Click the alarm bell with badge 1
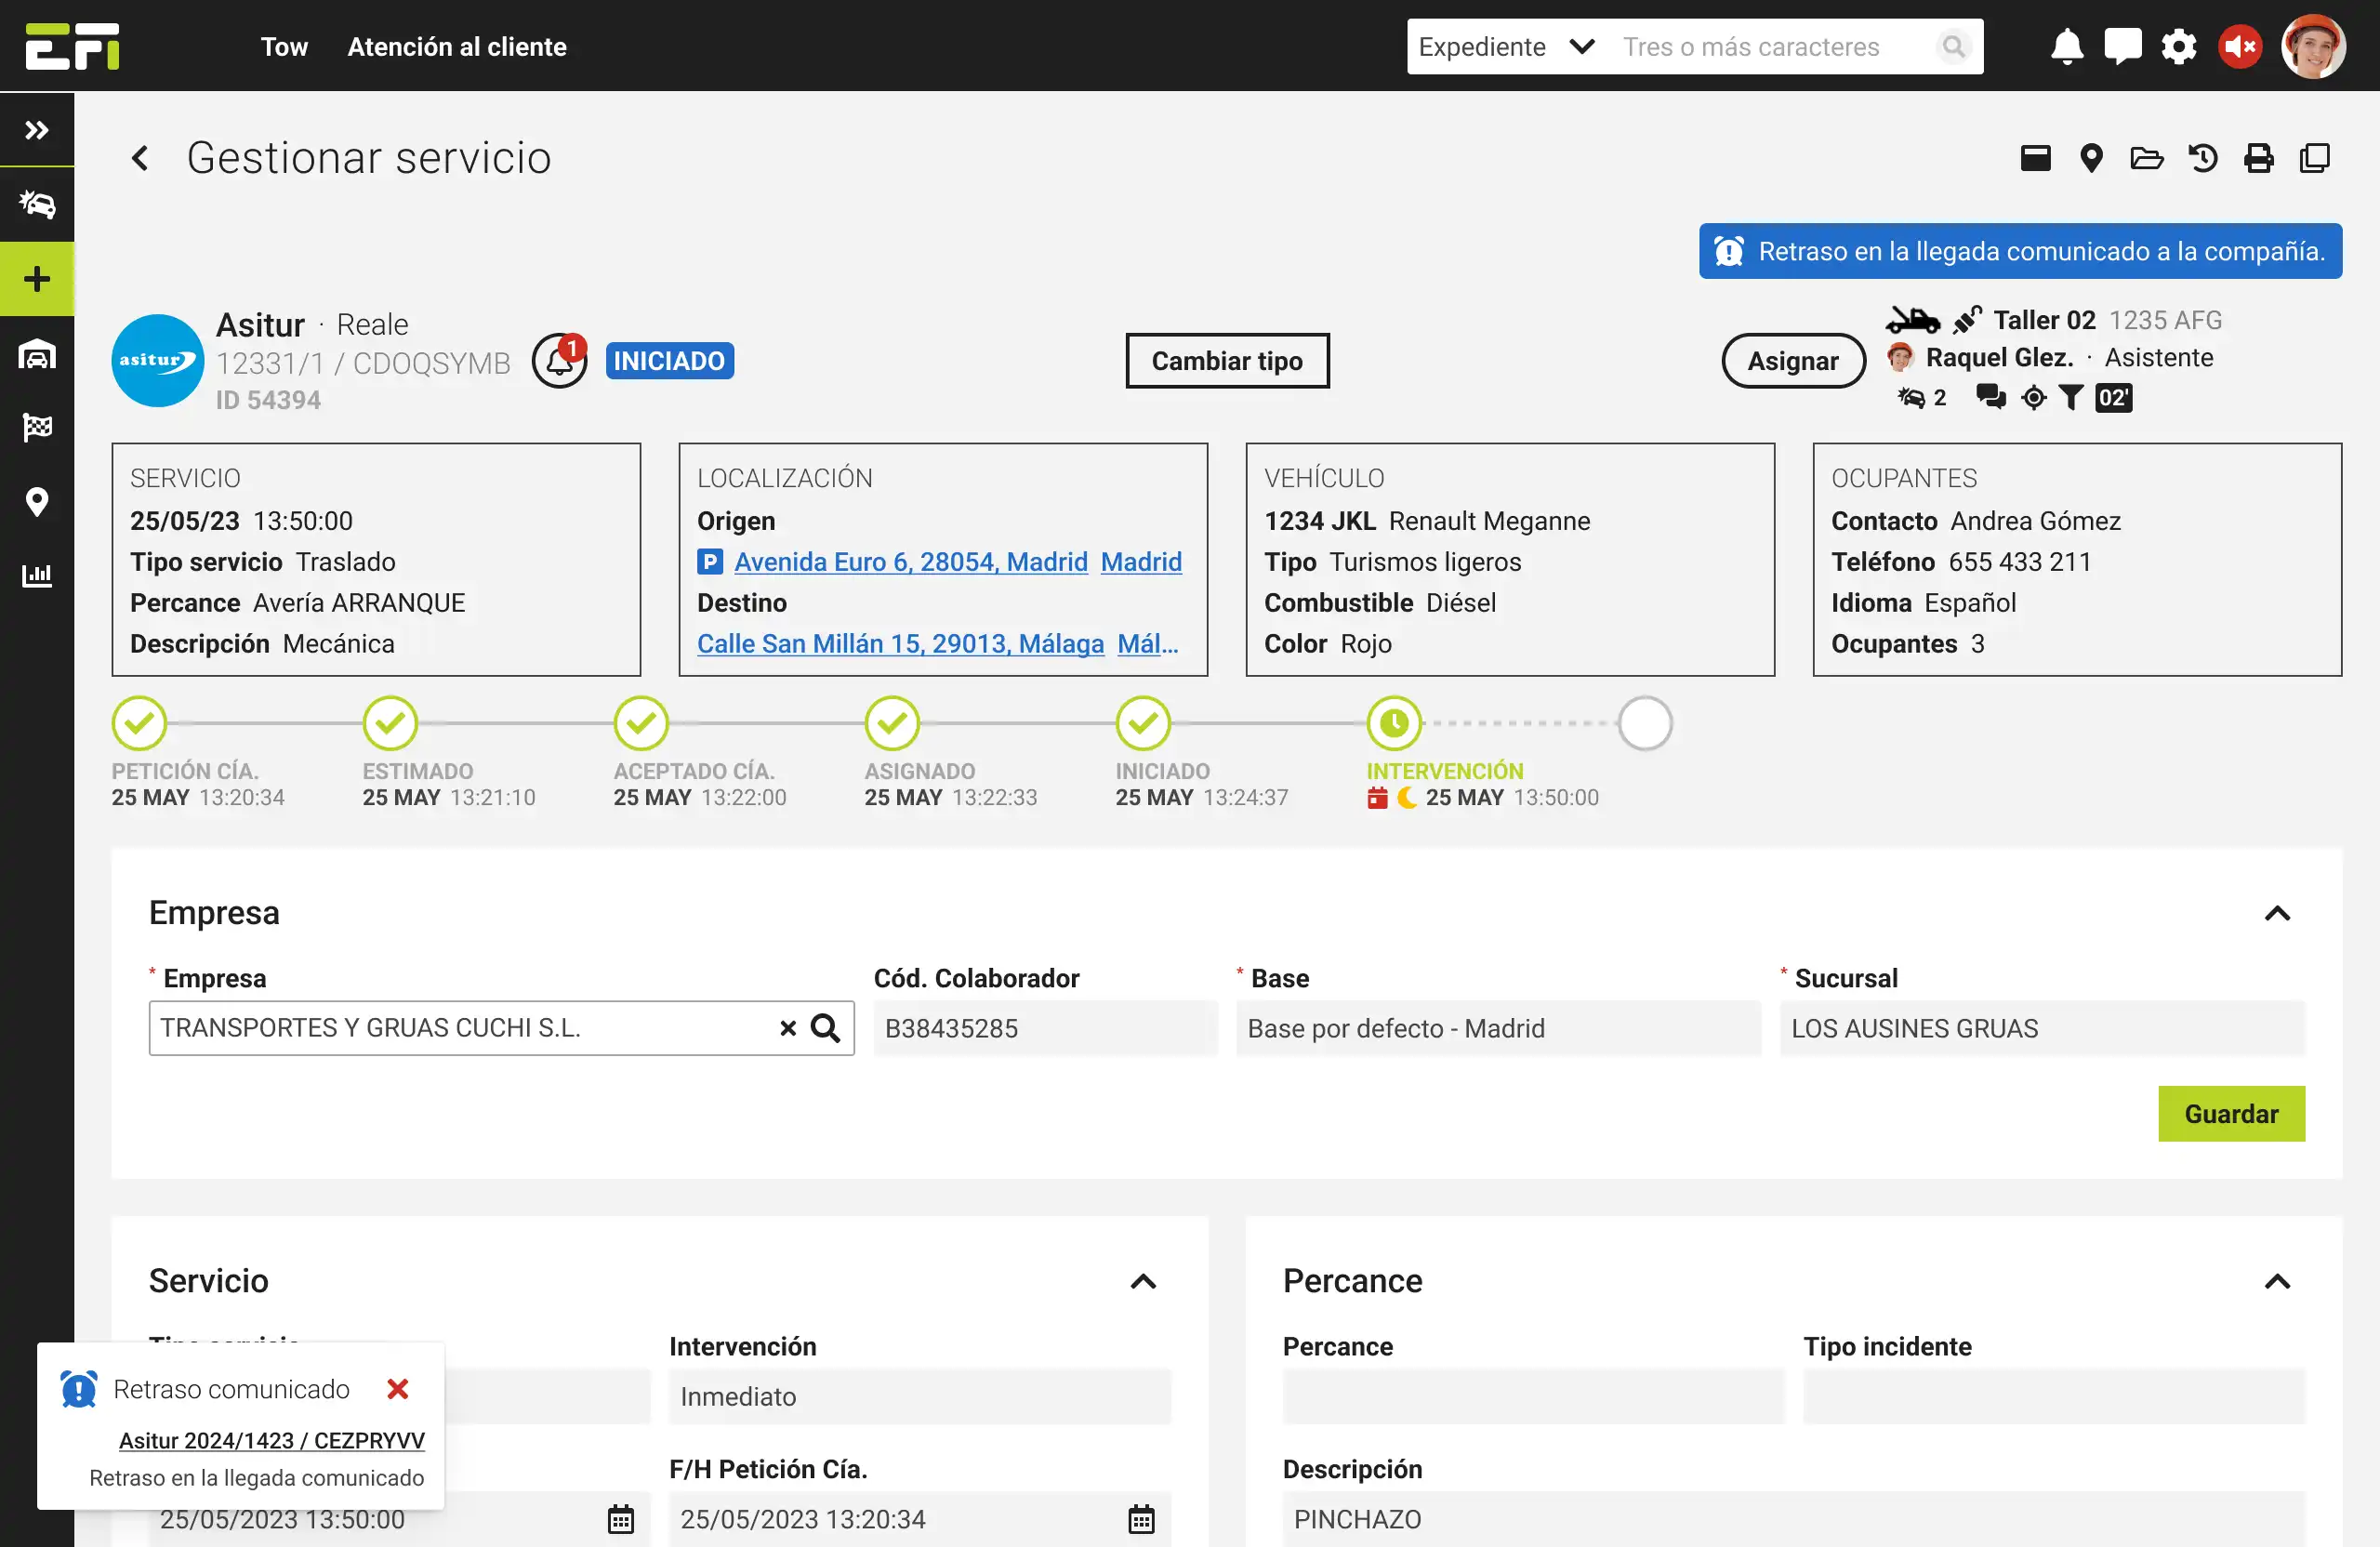The image size is (2380, 1547). pos(559,360)
